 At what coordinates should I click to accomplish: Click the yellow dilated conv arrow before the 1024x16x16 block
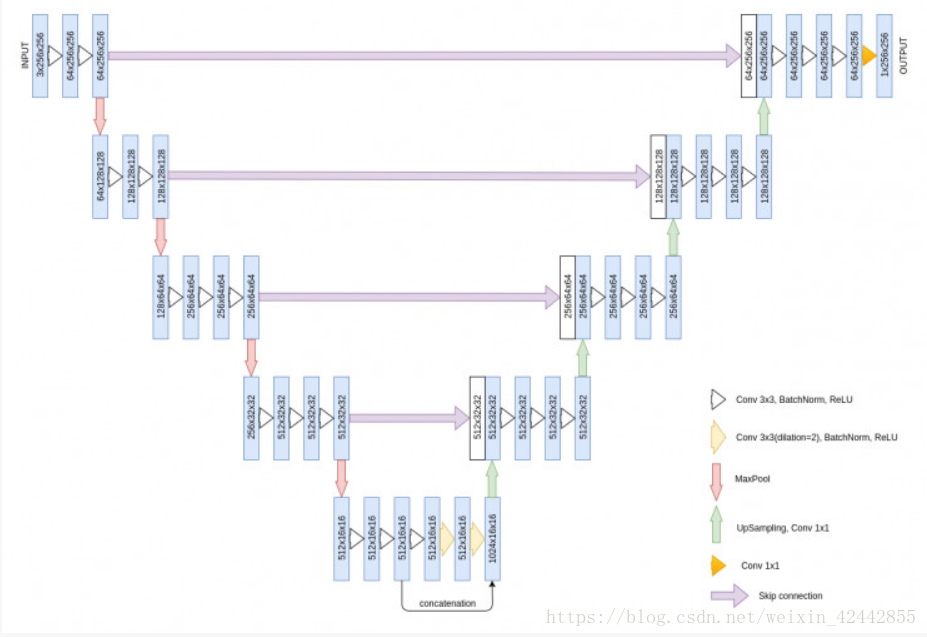coord(478,539)
